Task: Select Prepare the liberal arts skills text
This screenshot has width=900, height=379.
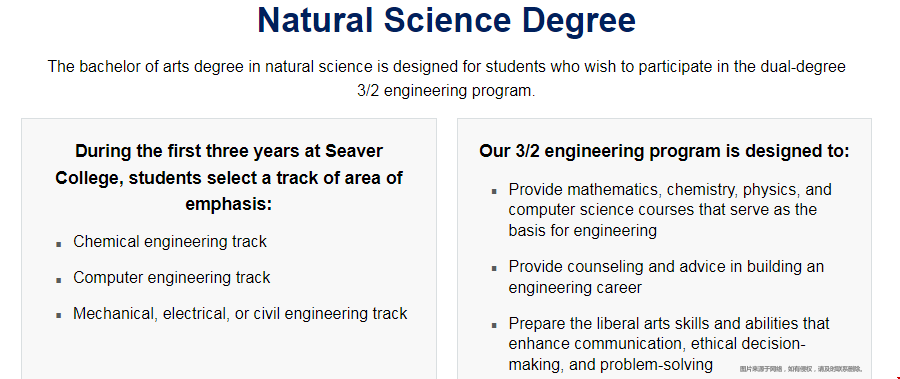Action: pos(669,344)
